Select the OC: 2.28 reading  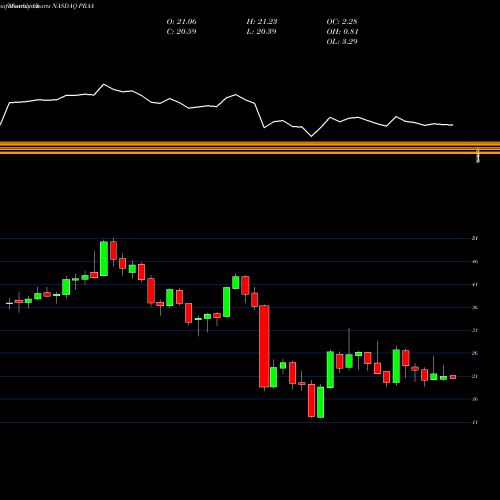tap(342, 22)
